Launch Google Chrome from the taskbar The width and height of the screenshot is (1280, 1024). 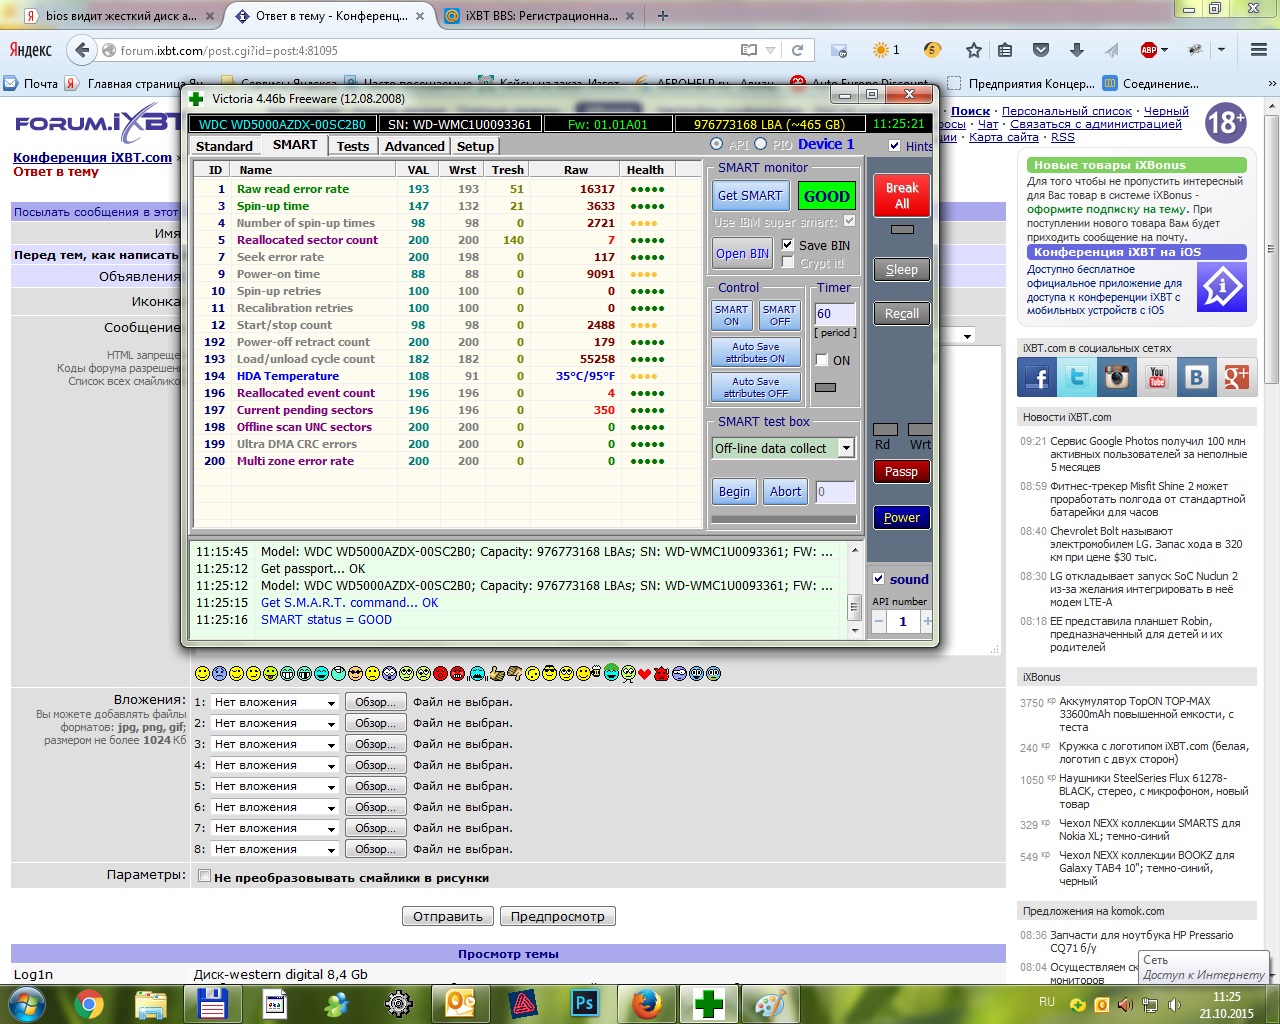pyautogui.click(x=88, y=1004)
